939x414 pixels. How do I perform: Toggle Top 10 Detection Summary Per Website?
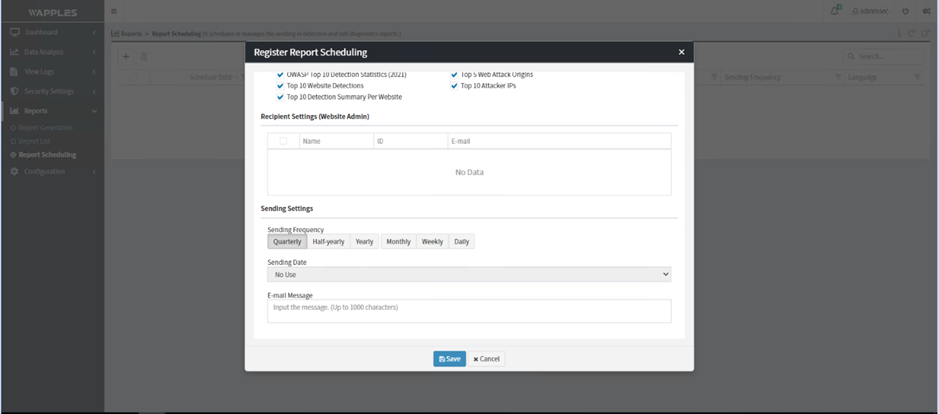click(x=280, y=97)
